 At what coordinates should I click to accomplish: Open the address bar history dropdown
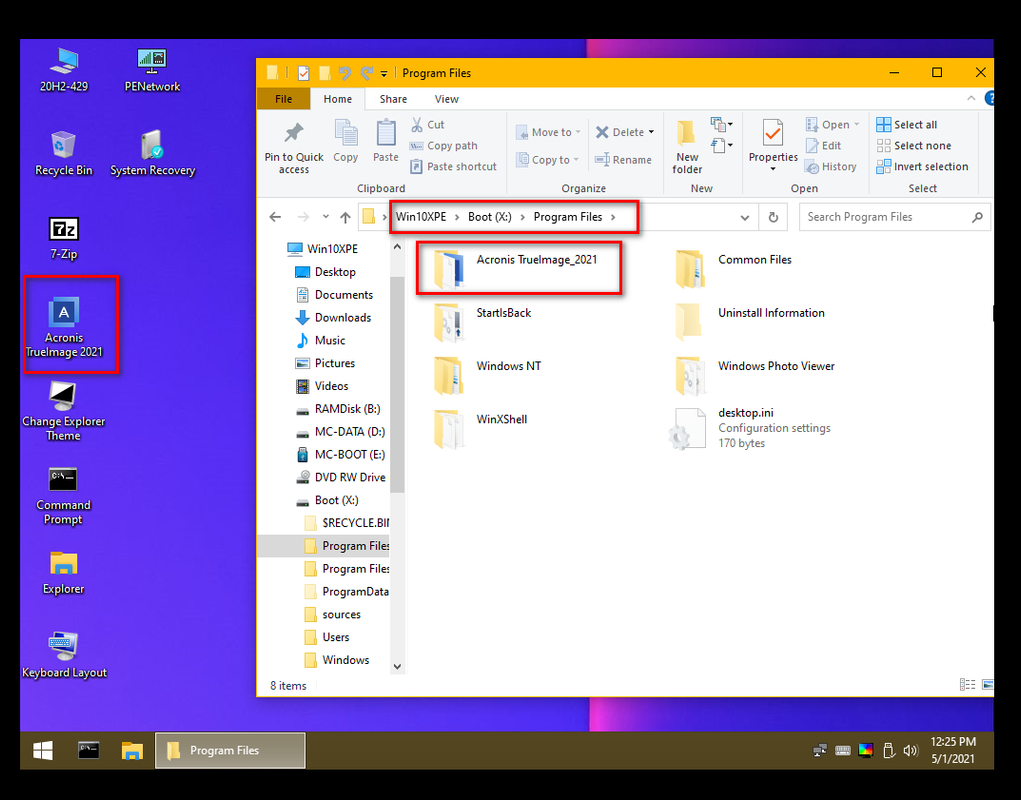coord(745,218)
